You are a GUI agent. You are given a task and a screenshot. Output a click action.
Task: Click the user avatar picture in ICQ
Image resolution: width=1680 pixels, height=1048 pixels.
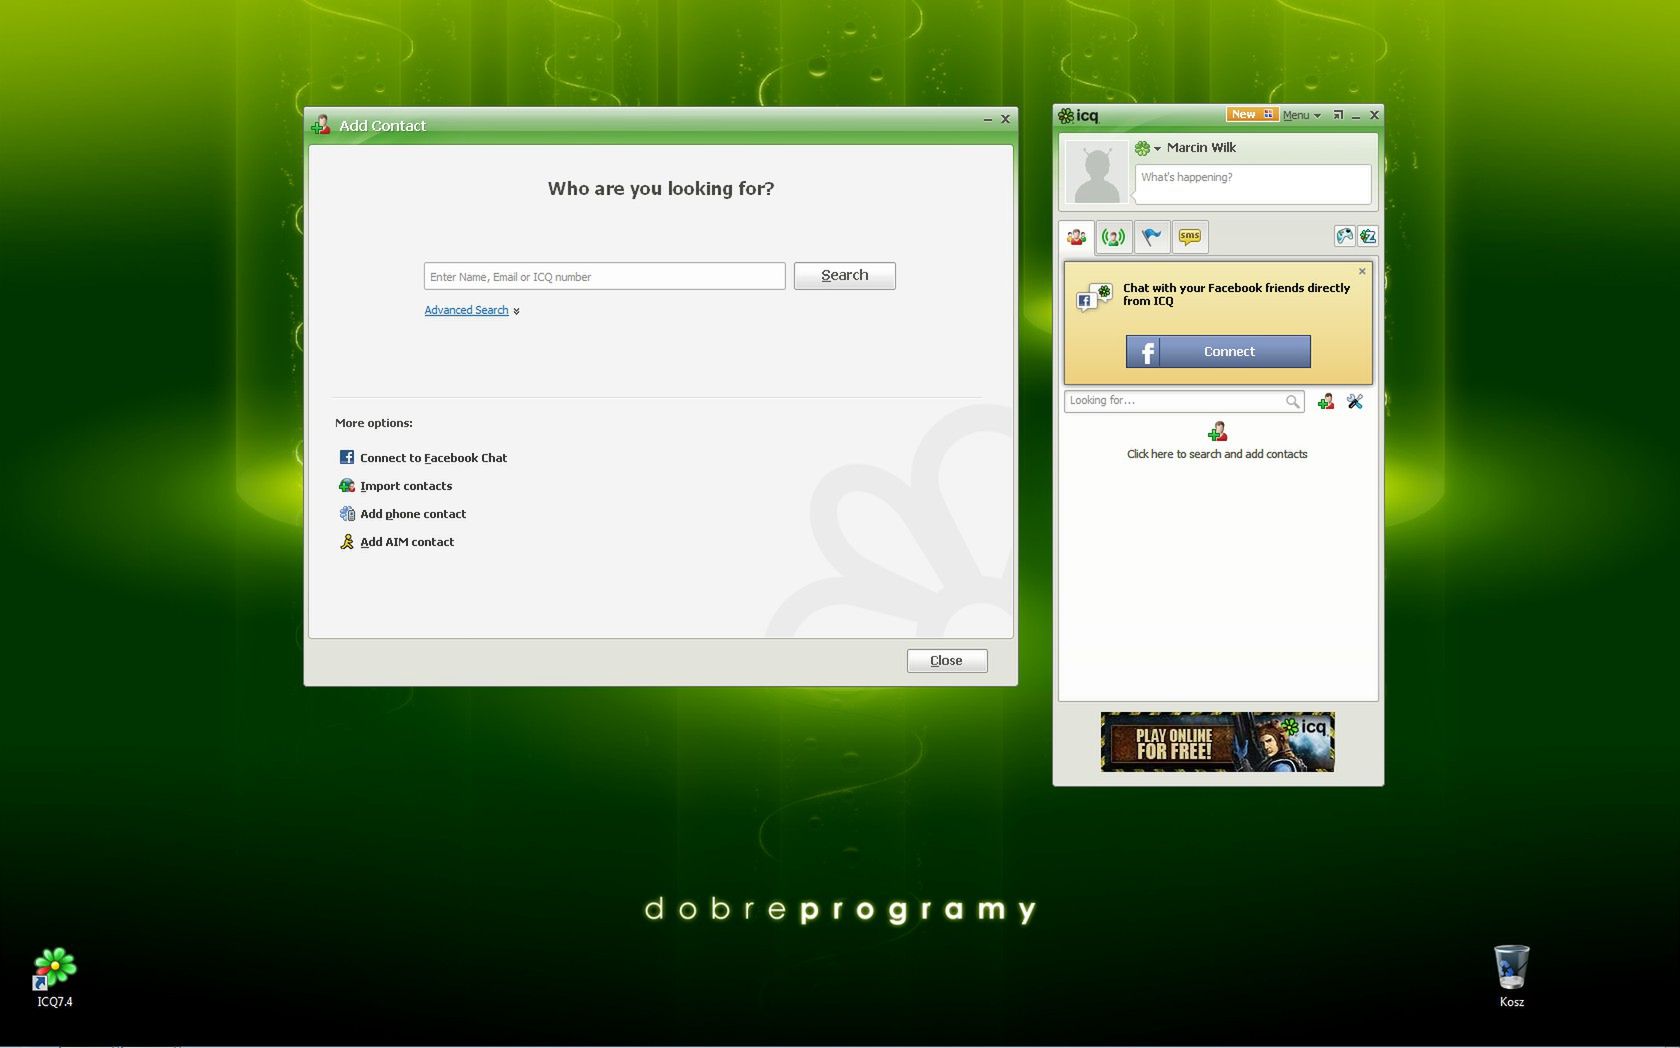(1096, 172)
